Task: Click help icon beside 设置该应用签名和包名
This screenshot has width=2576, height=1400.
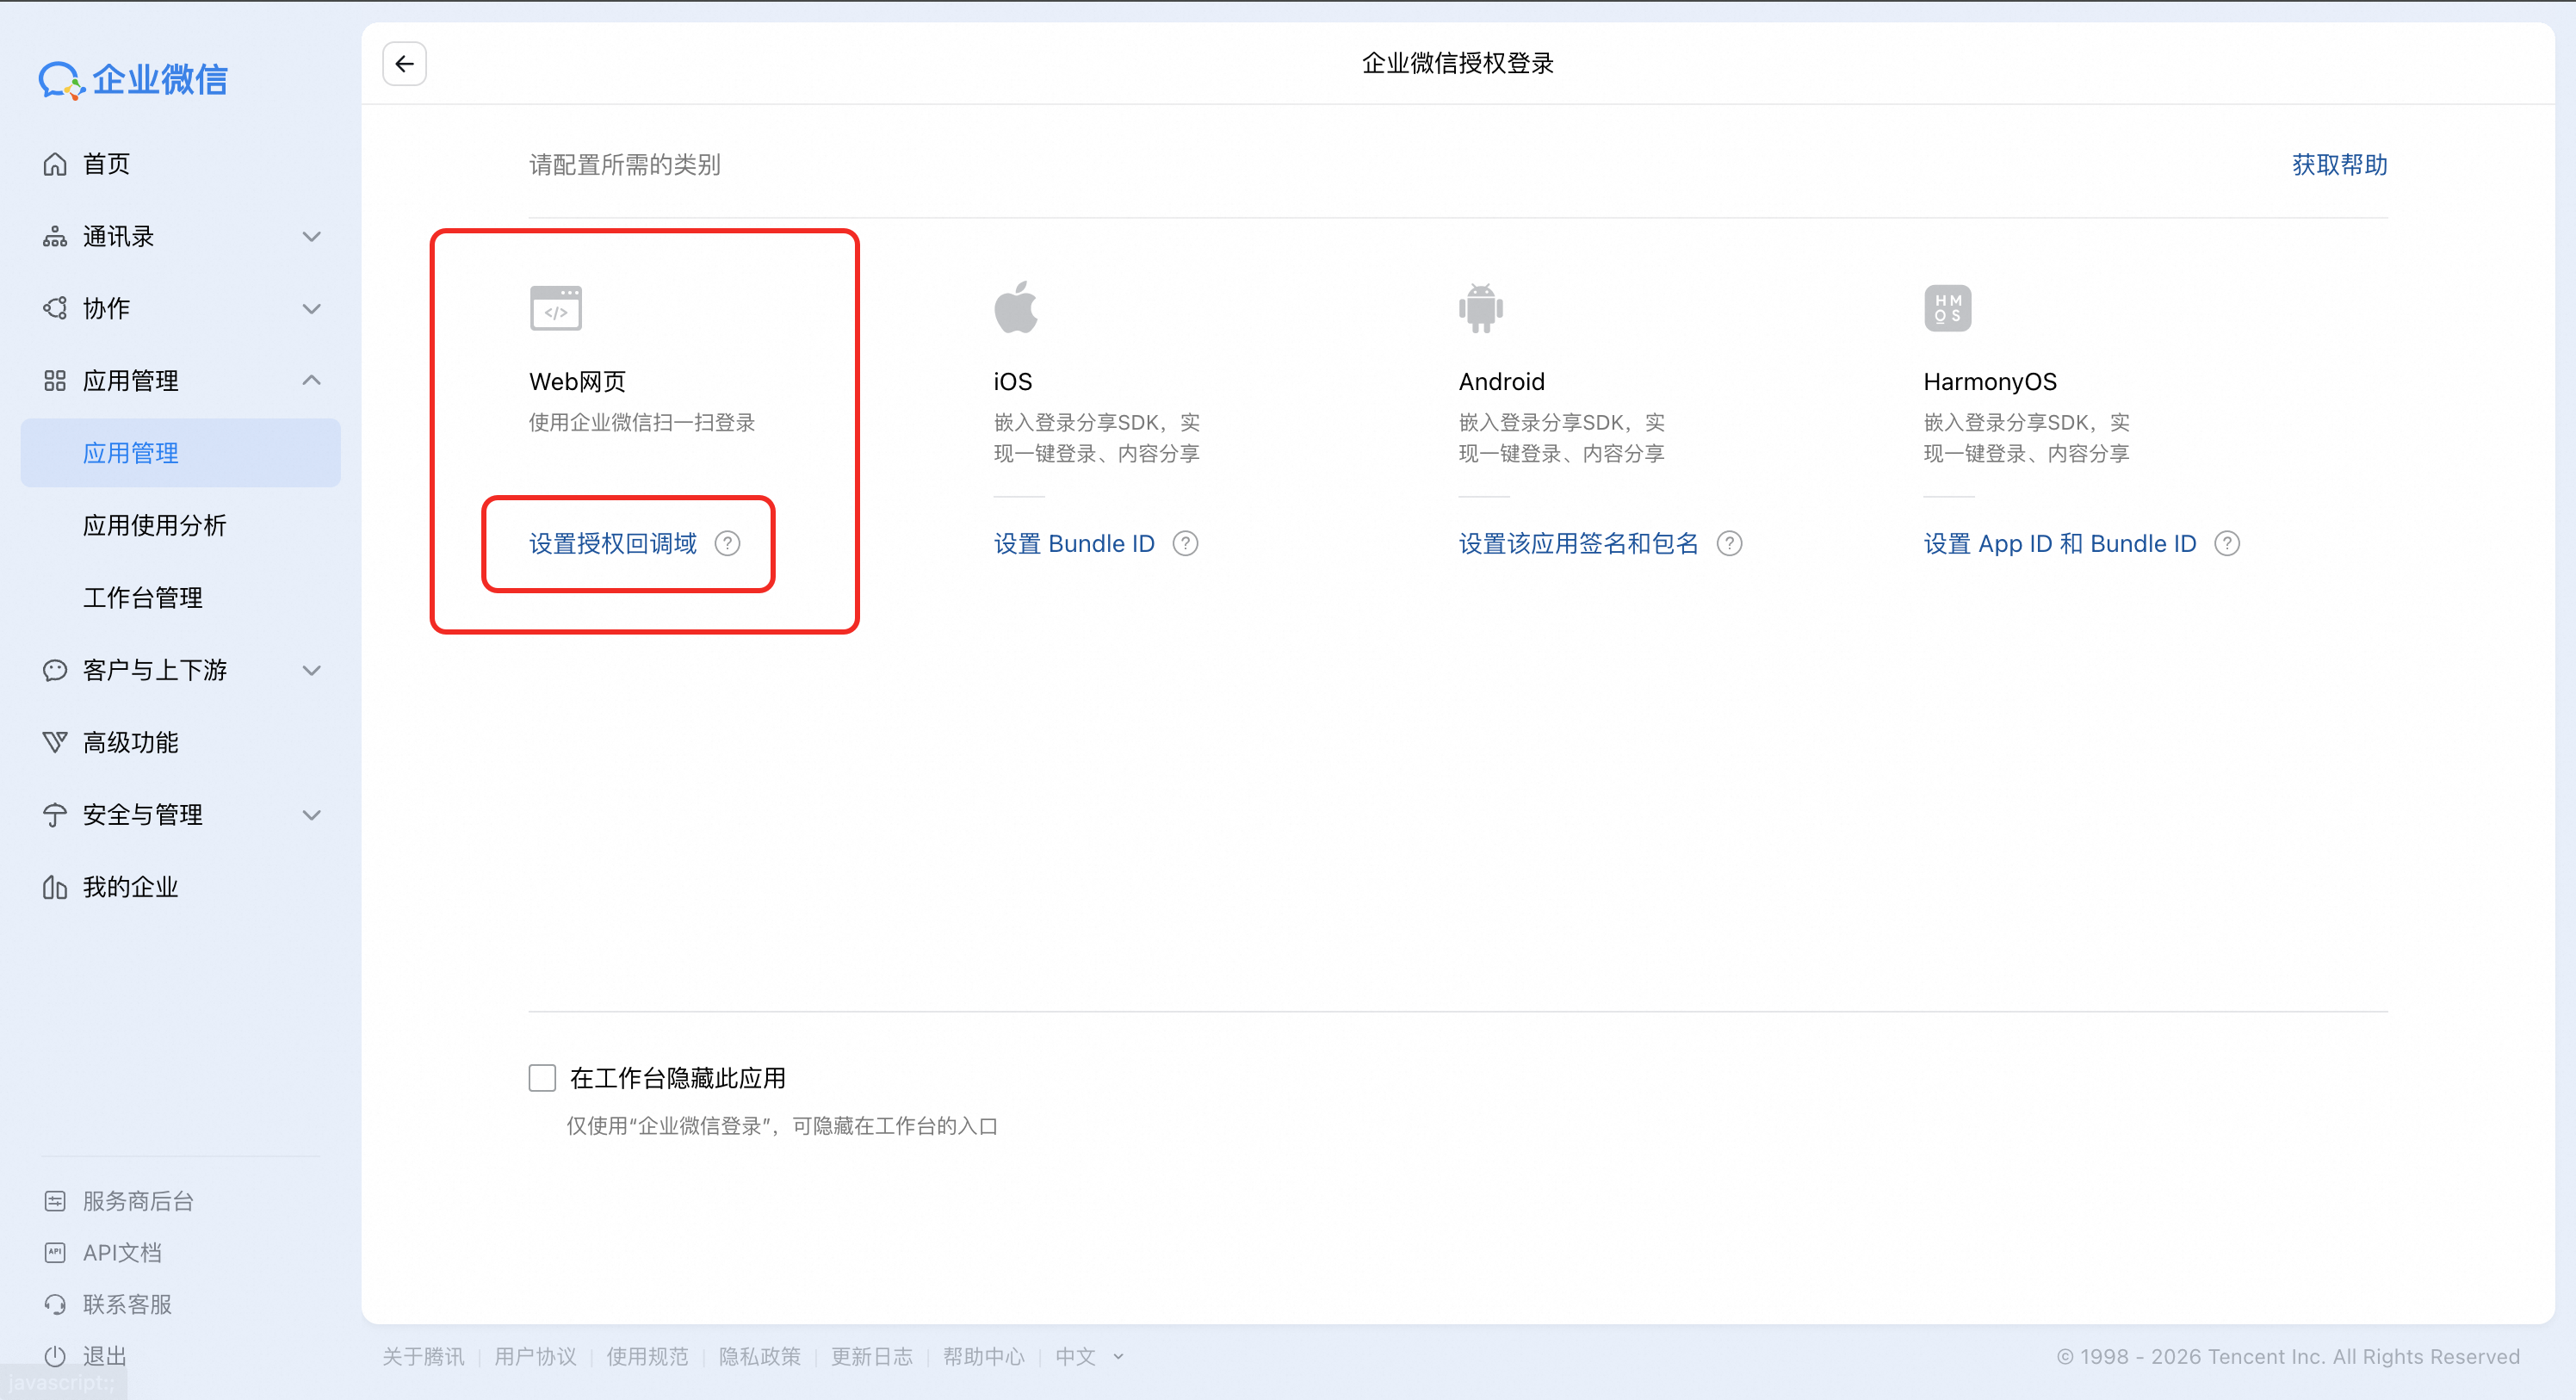Action: (1729, 544)
